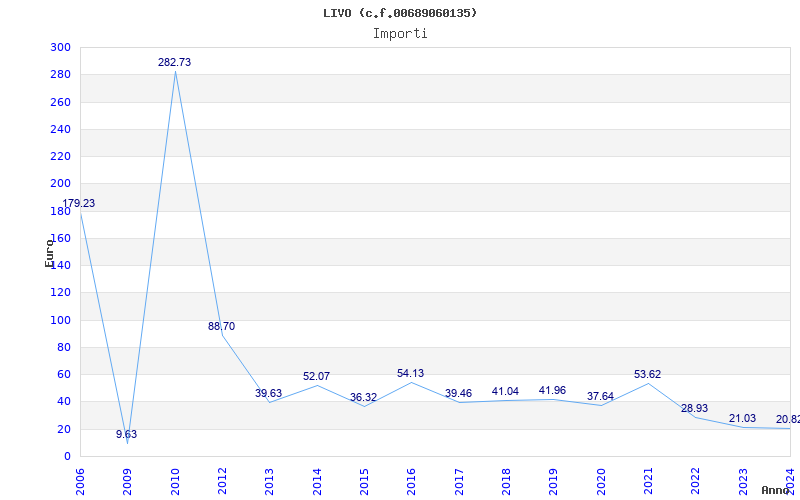Select the 52.07 value for 2014
This screenshot has height=500, width=800.
(x=316, y=377)
